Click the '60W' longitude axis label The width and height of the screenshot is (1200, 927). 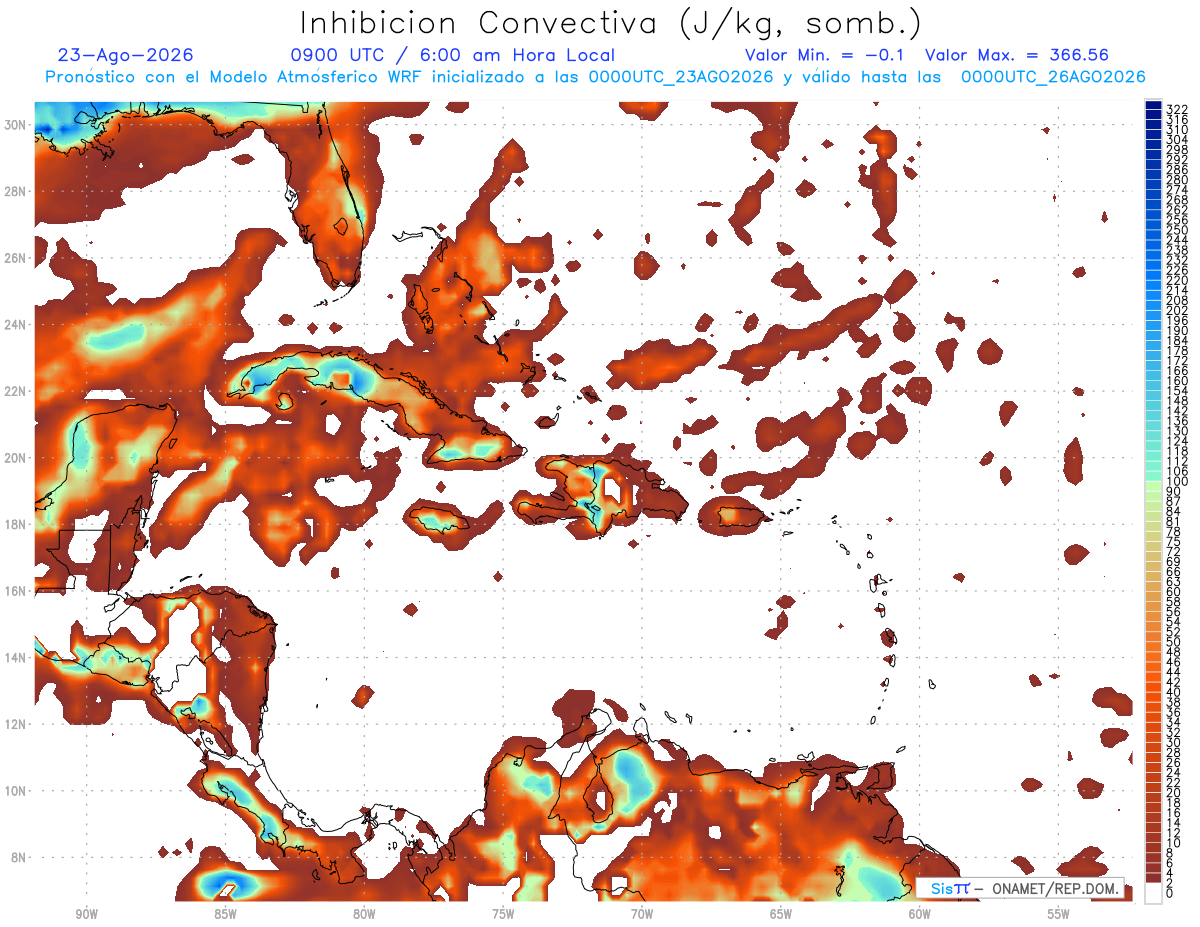[x=920, y=914]
